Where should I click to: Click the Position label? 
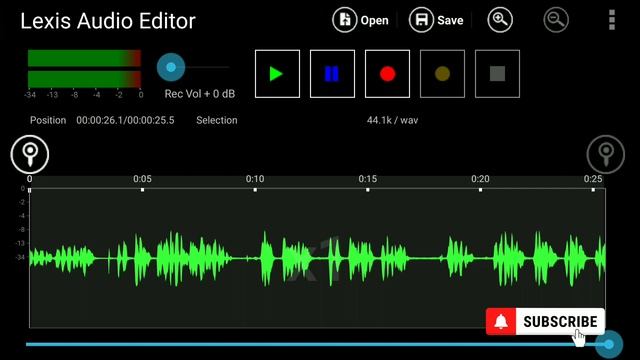48,120
